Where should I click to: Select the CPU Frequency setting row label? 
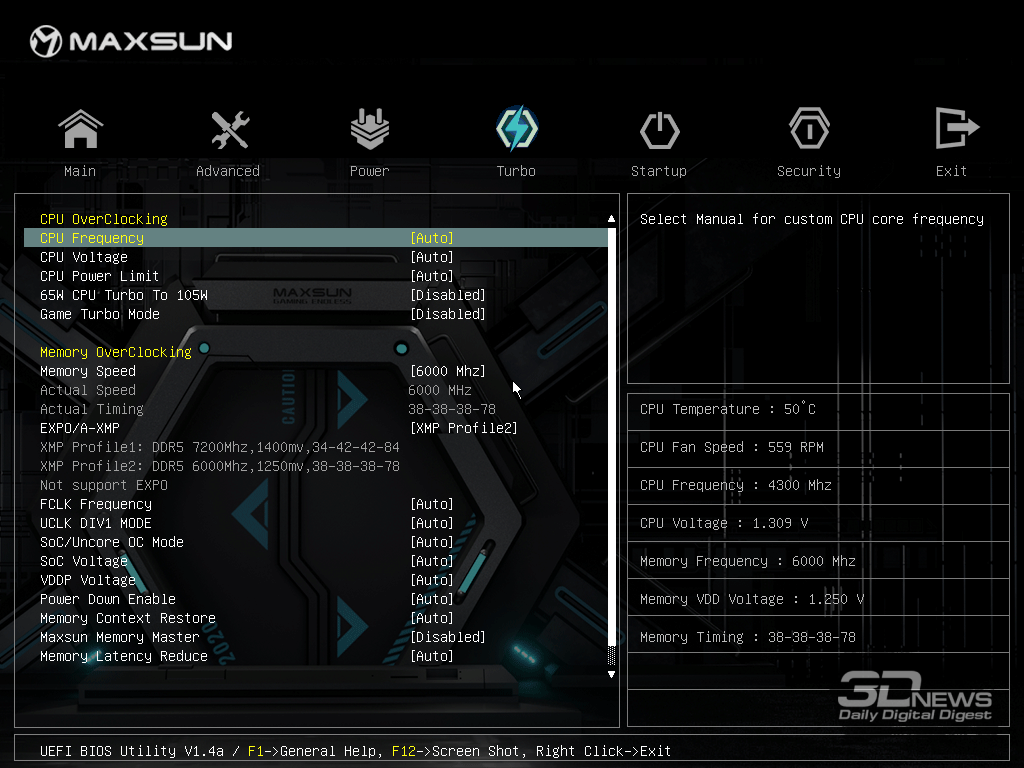click(x=92, y=238)
